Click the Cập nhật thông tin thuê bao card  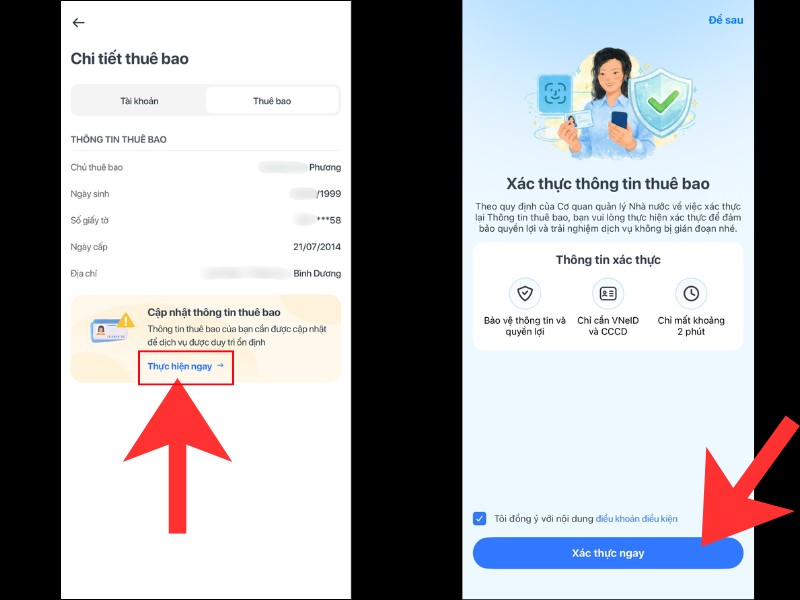pyautogui.click(x=206, y=339)
